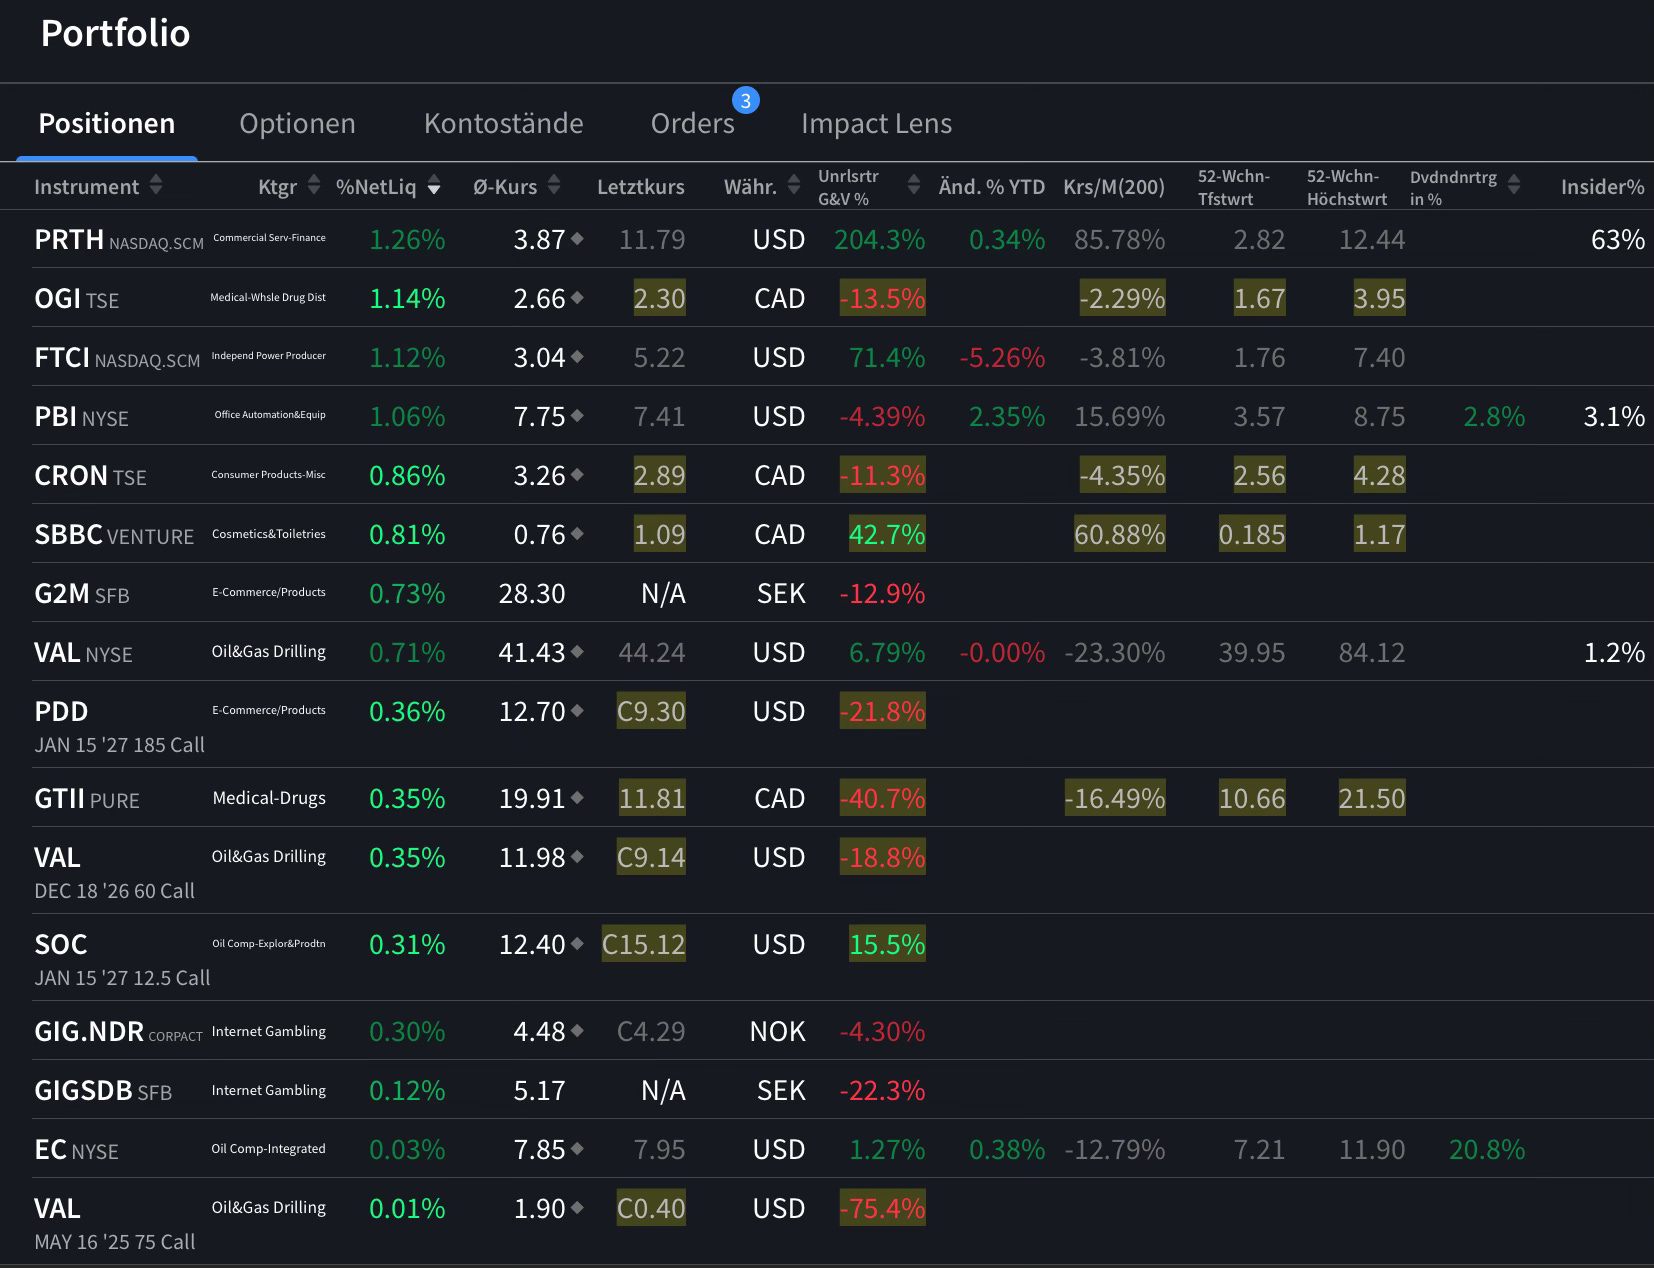
Task: Click the 52-Wchn-Höchstwrt column header
Action: click(1346, 187)
